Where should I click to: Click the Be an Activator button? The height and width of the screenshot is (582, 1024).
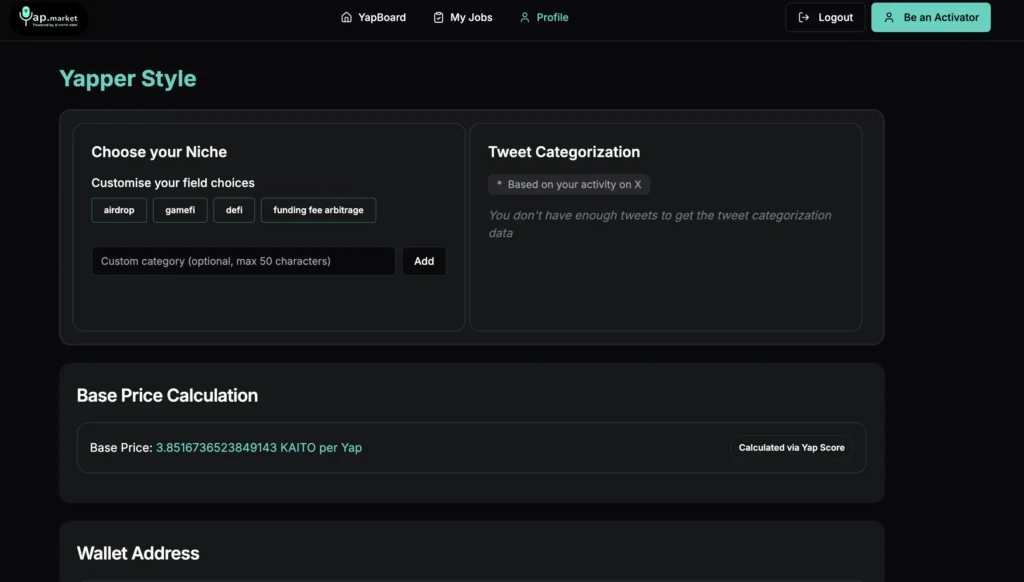(x=931, y=18)
